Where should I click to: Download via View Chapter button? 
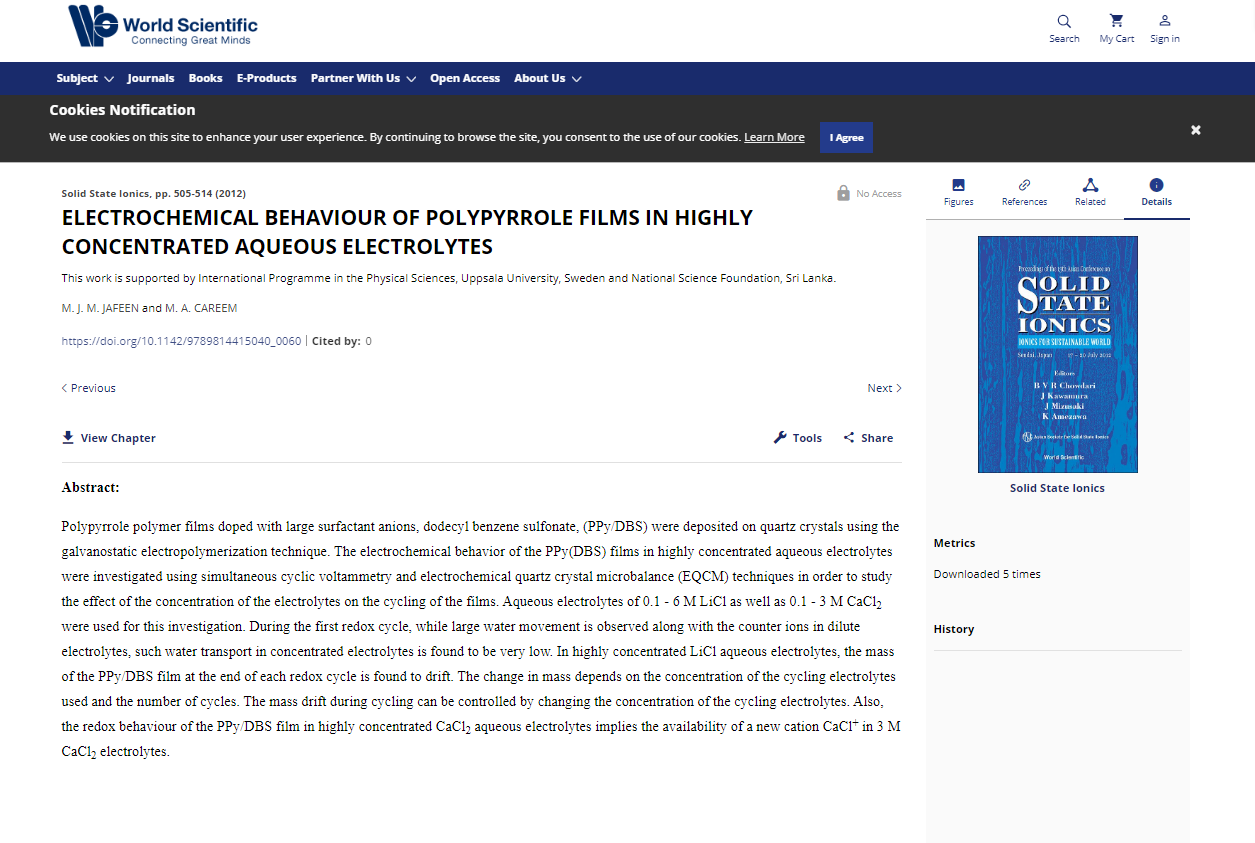pos(109,438)
